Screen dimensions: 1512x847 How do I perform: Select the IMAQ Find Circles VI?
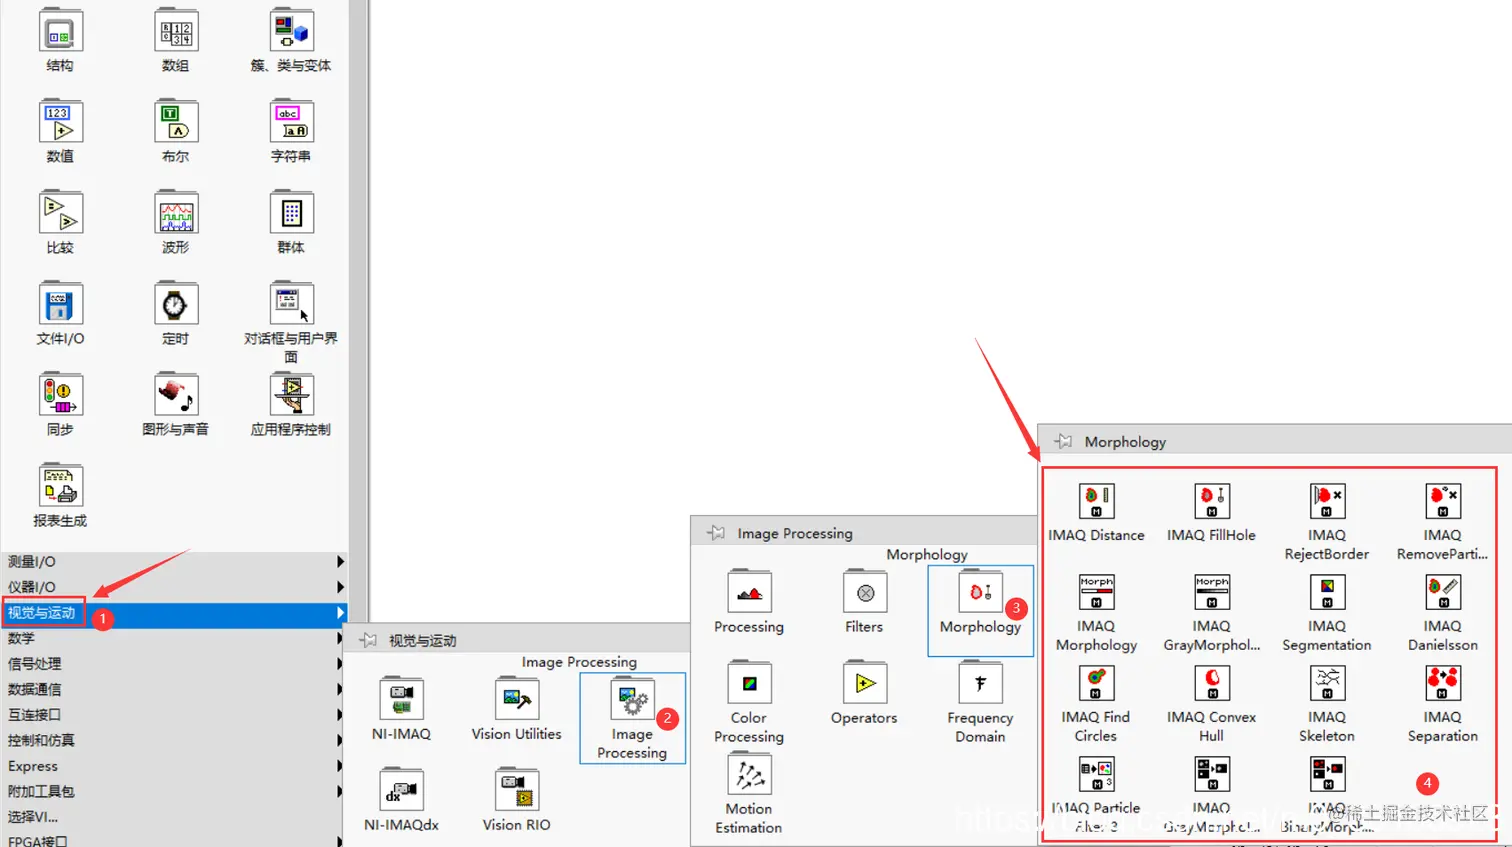point(1097,683)
